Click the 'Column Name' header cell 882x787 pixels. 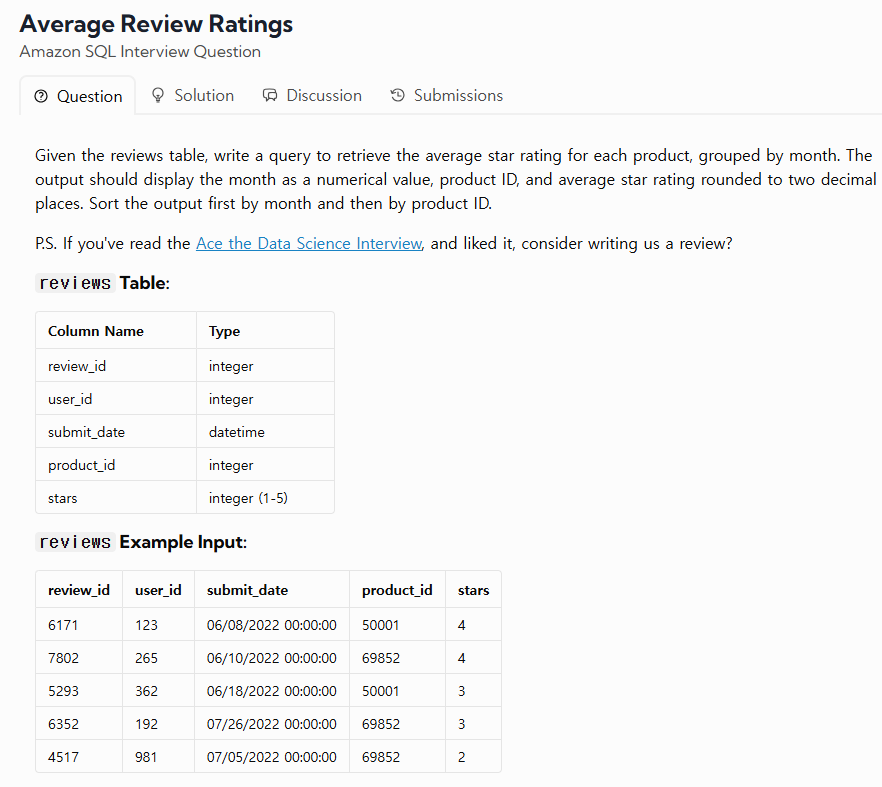116,331
